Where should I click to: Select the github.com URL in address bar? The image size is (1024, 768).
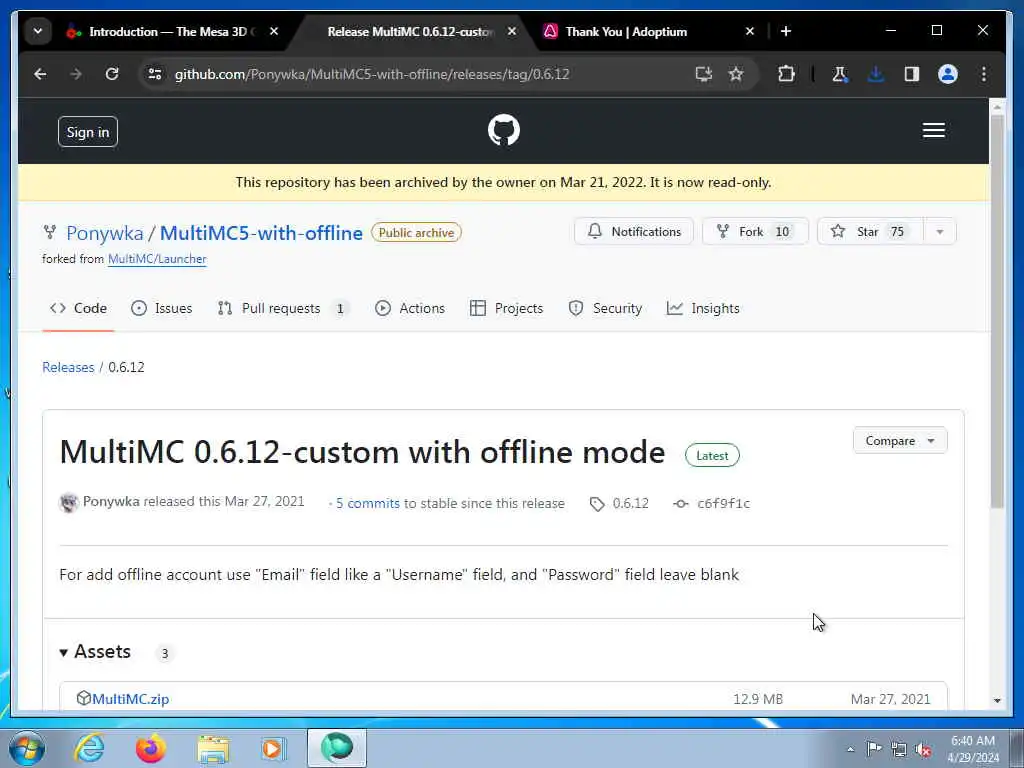pos(372,74)
